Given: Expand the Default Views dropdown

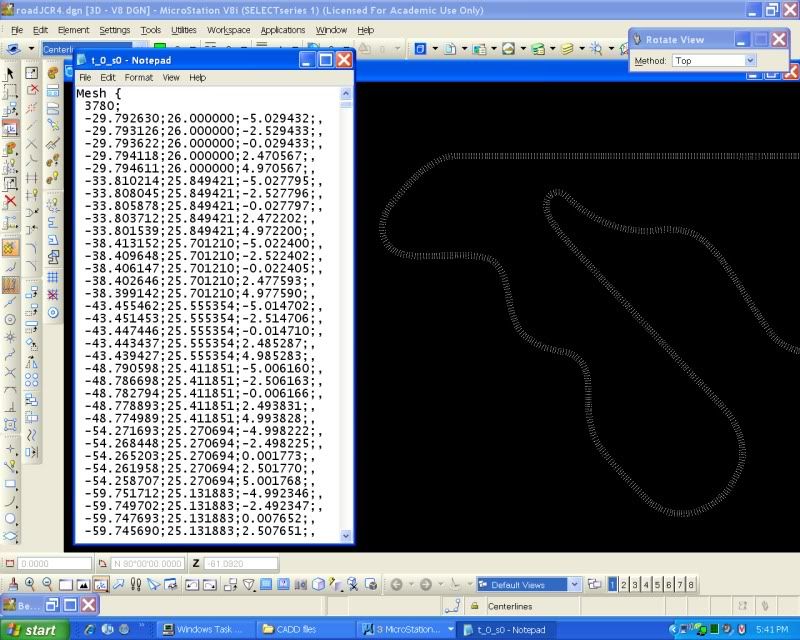Looking at the screenshot, I should click(574, 584).
